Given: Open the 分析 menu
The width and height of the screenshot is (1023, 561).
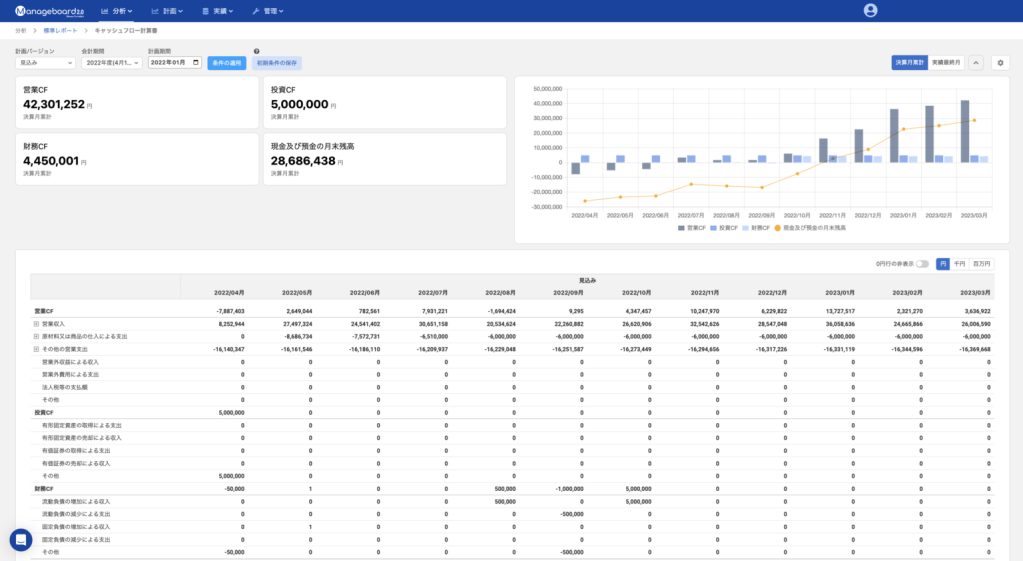Looking at the screenshot, I should coord(119,10).
